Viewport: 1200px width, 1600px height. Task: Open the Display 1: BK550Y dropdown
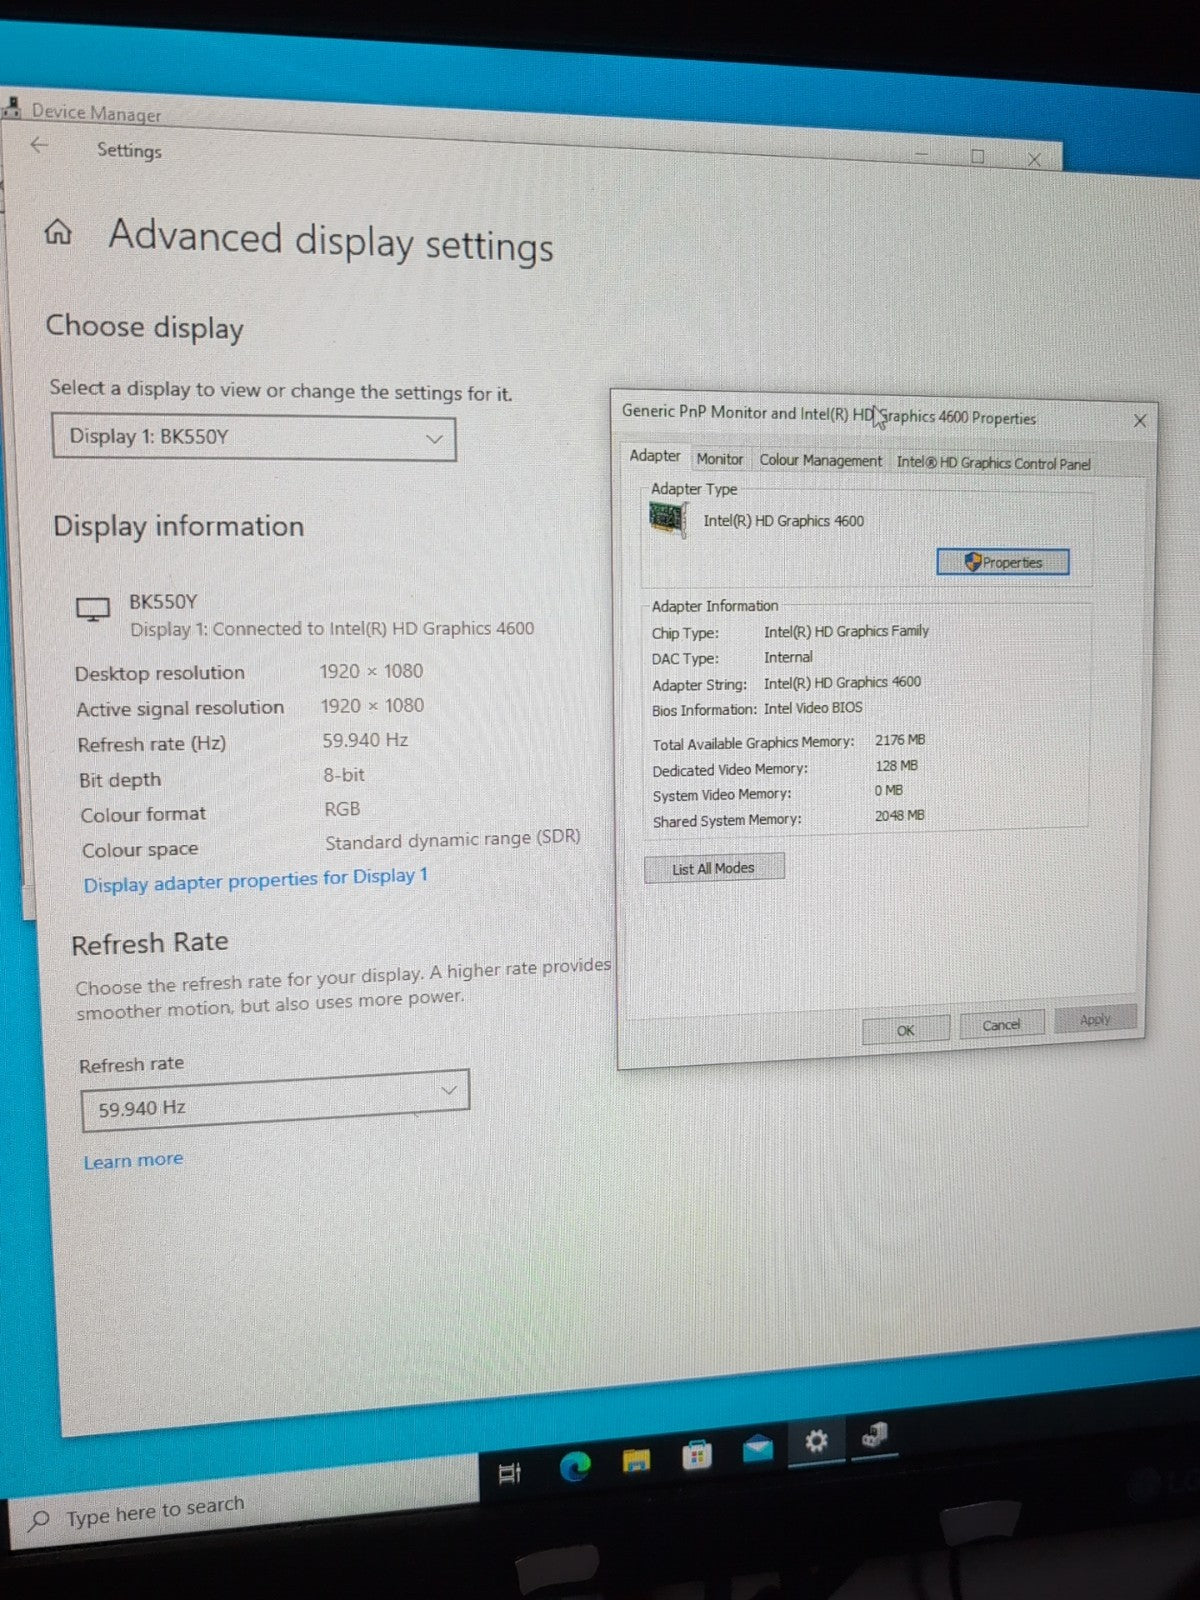point(254,438)
